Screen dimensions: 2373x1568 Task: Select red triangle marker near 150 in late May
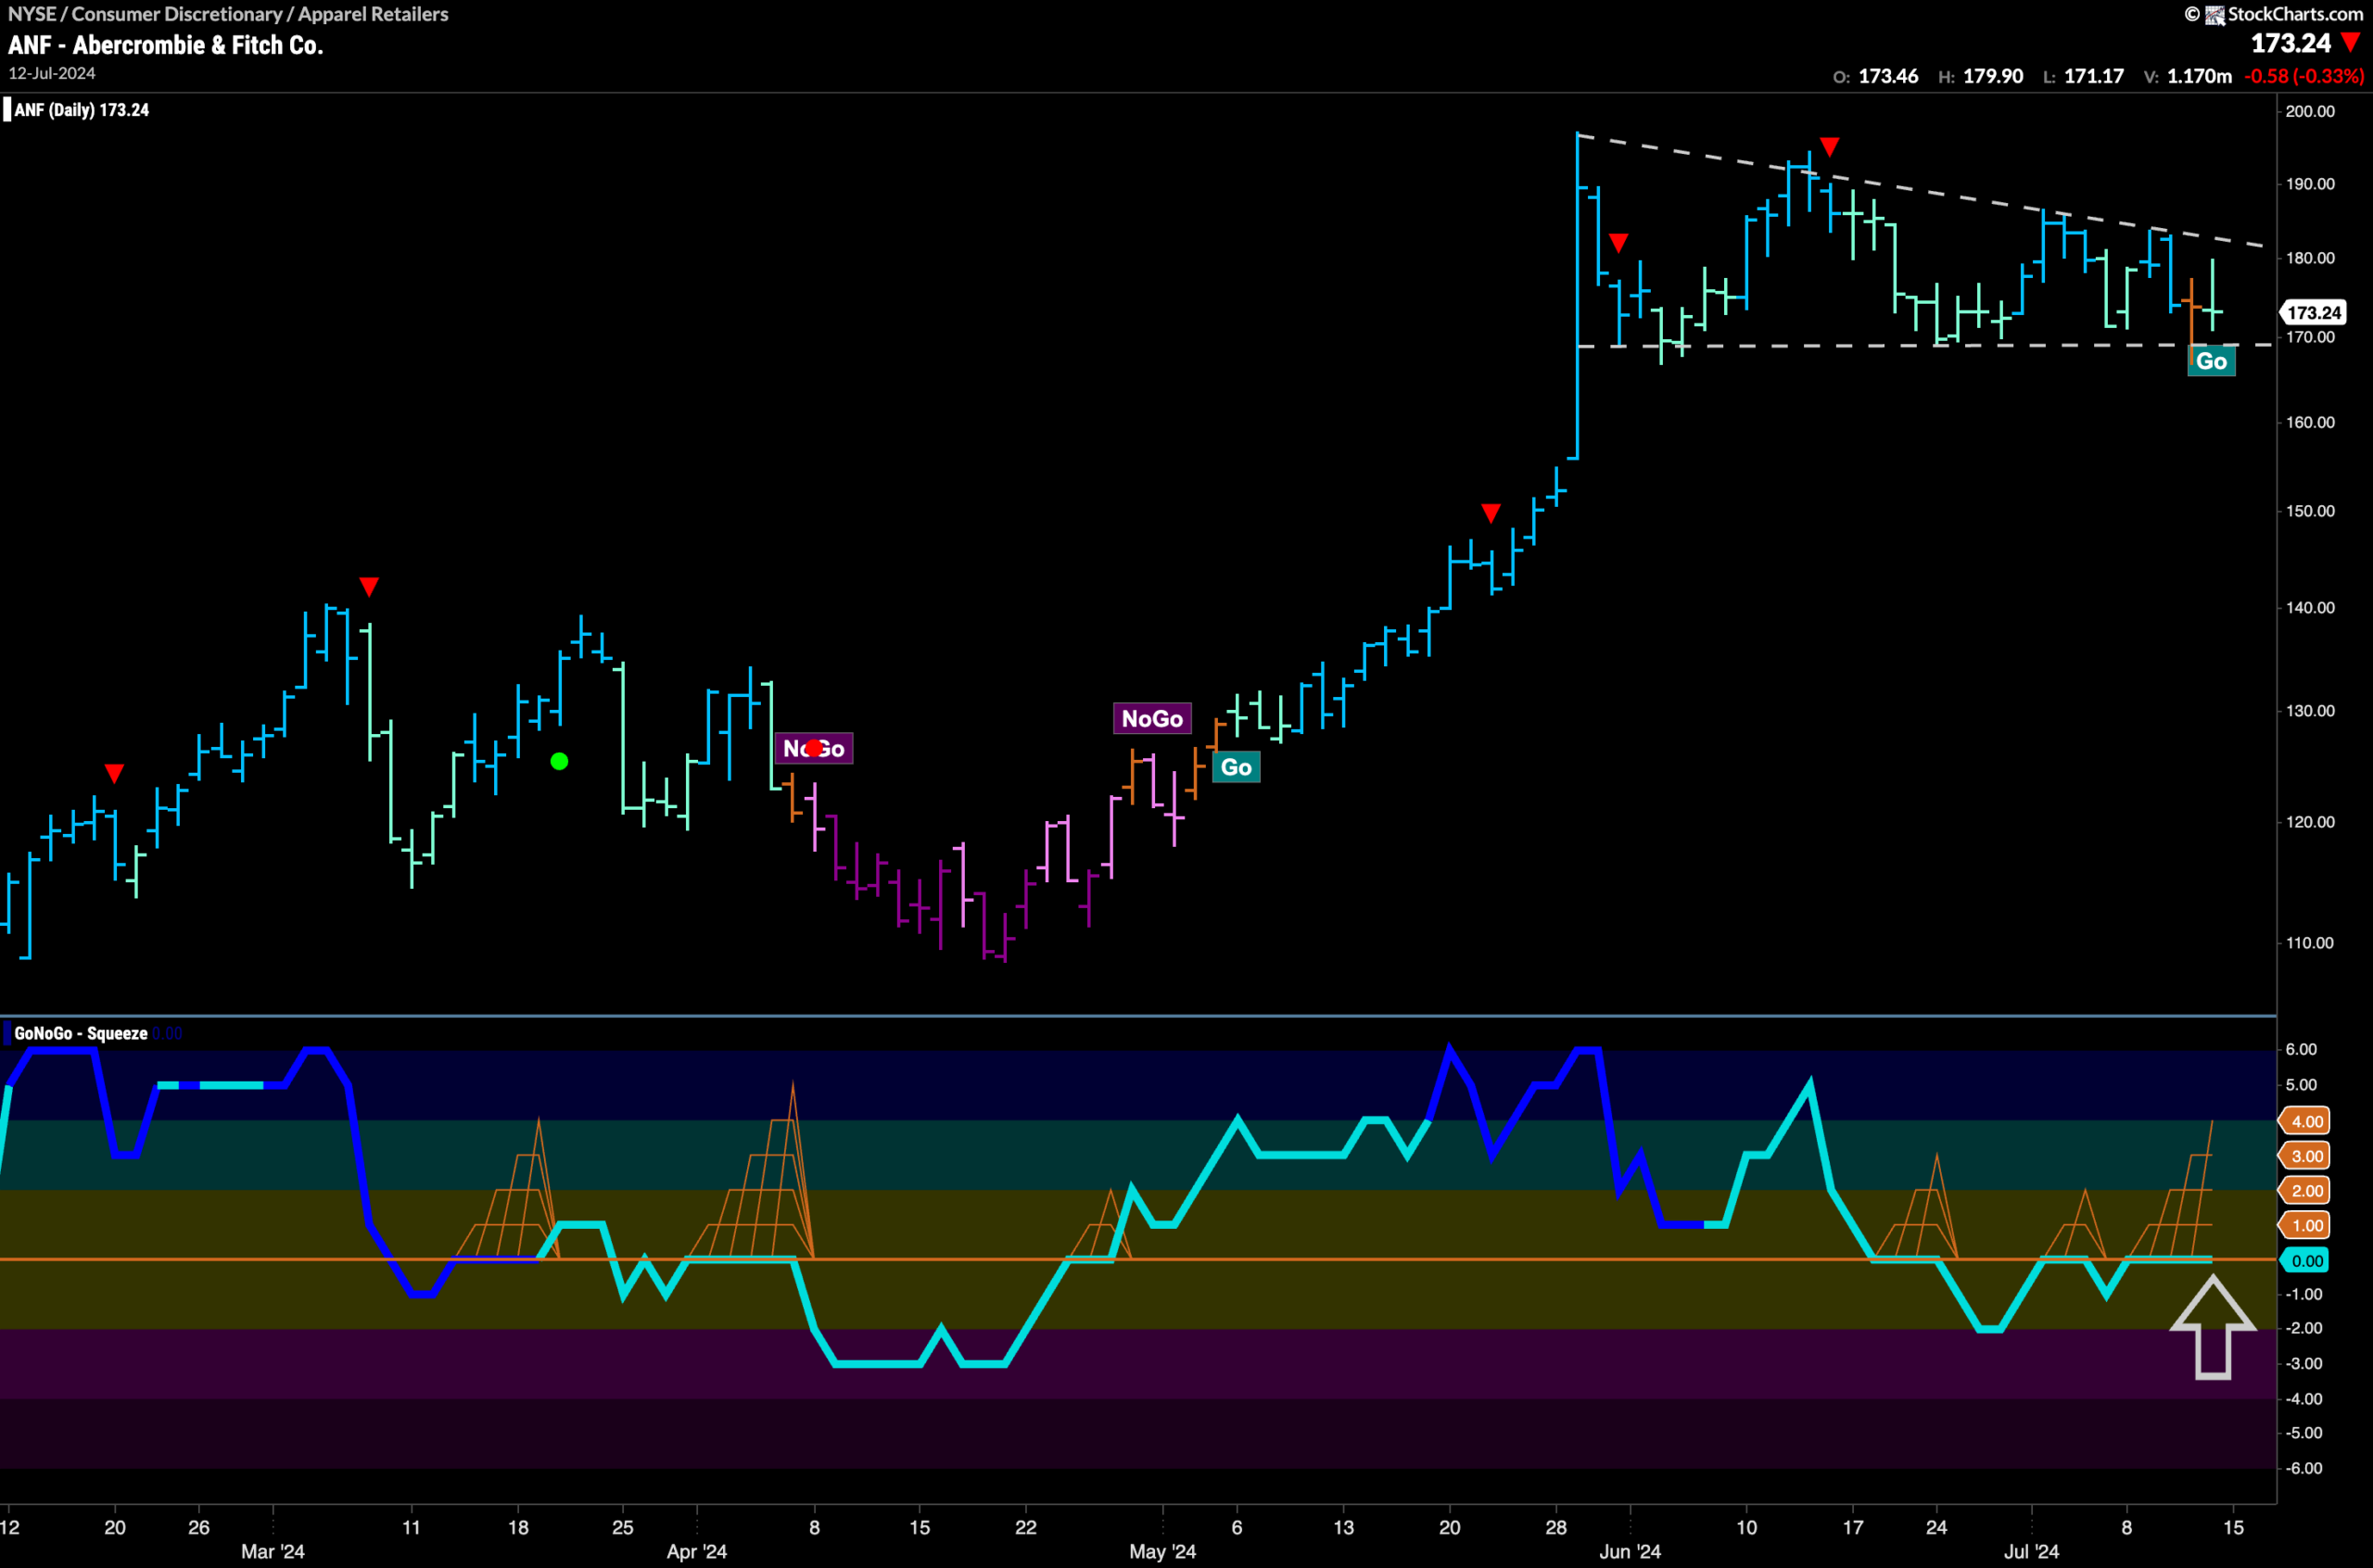click(1491, 513)
